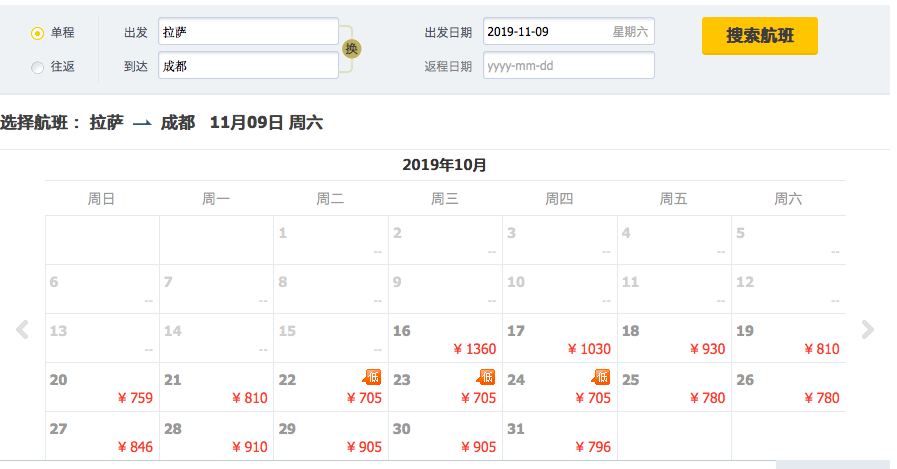Choose October 26 priced ¥780
Viewport: 897px width, 469px height.
[x=788, y=387]
